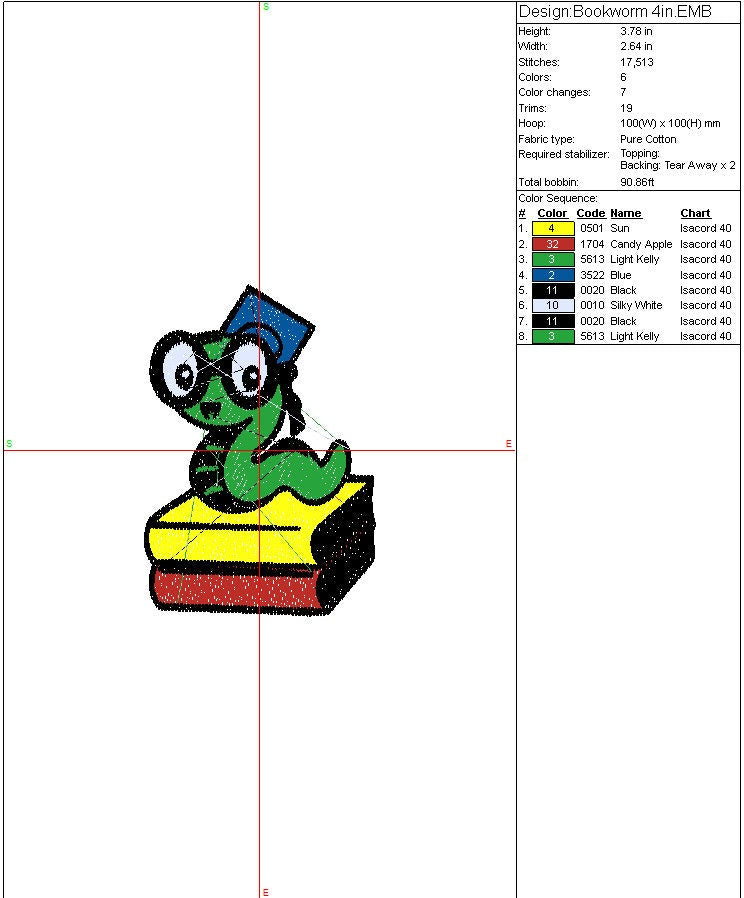
Task: Select the black swatch in row 5
Action: [x=552, y=290]
